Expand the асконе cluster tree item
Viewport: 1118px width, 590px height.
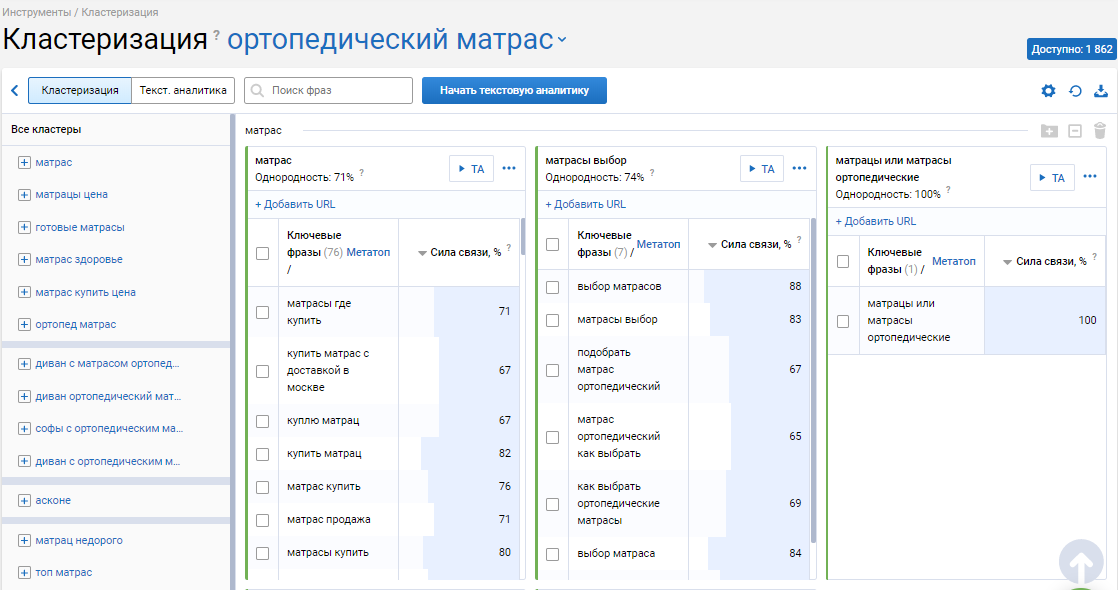coord(25,500)
